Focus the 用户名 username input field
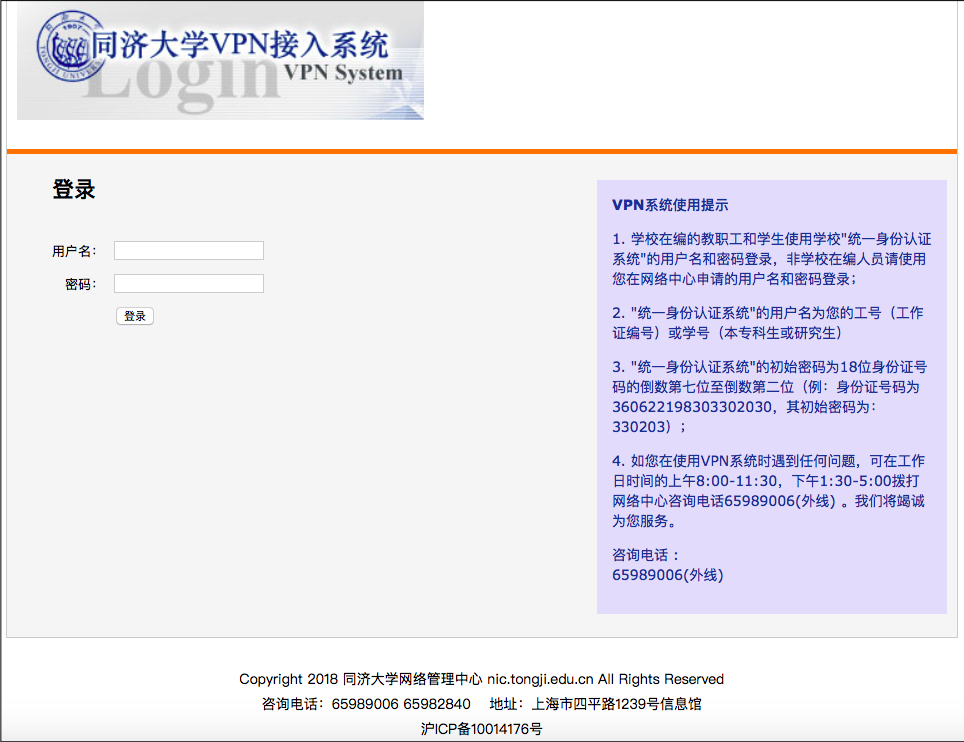This screenshot has height=742, width=964. click(x=188, y=250)
